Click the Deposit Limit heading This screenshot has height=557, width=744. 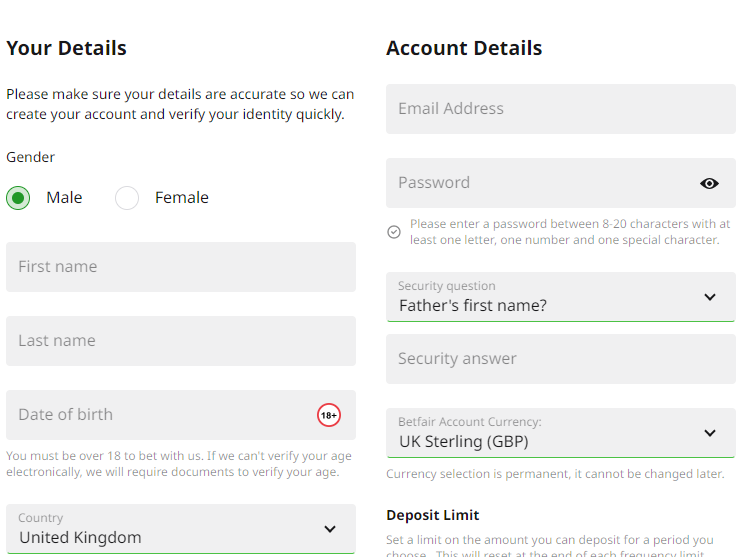click(x=433, y=515)
